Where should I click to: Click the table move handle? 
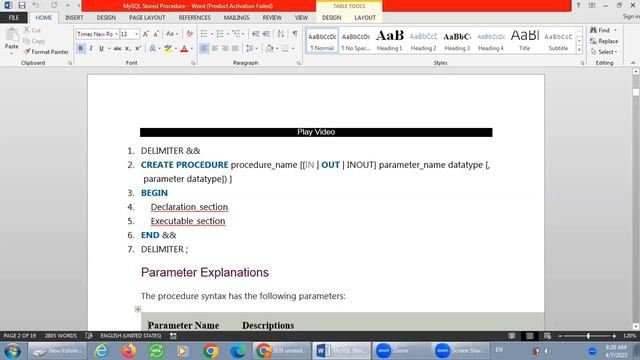tap(138, 309)
